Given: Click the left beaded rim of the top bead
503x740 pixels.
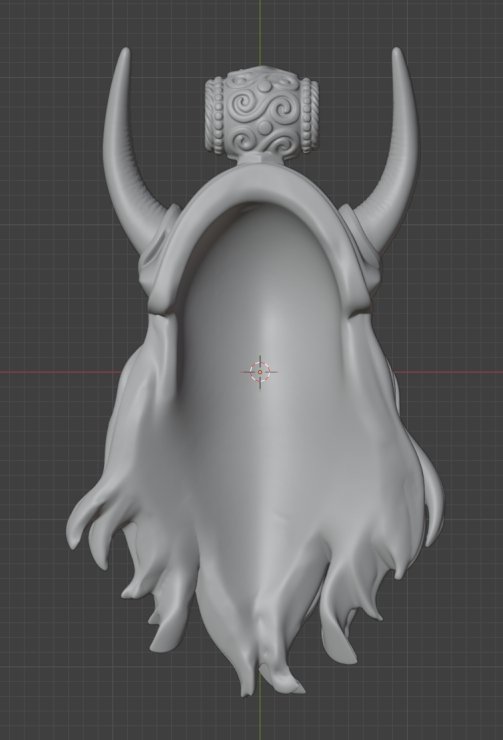Looking at the screenshot, I should (x=216, y=116).
